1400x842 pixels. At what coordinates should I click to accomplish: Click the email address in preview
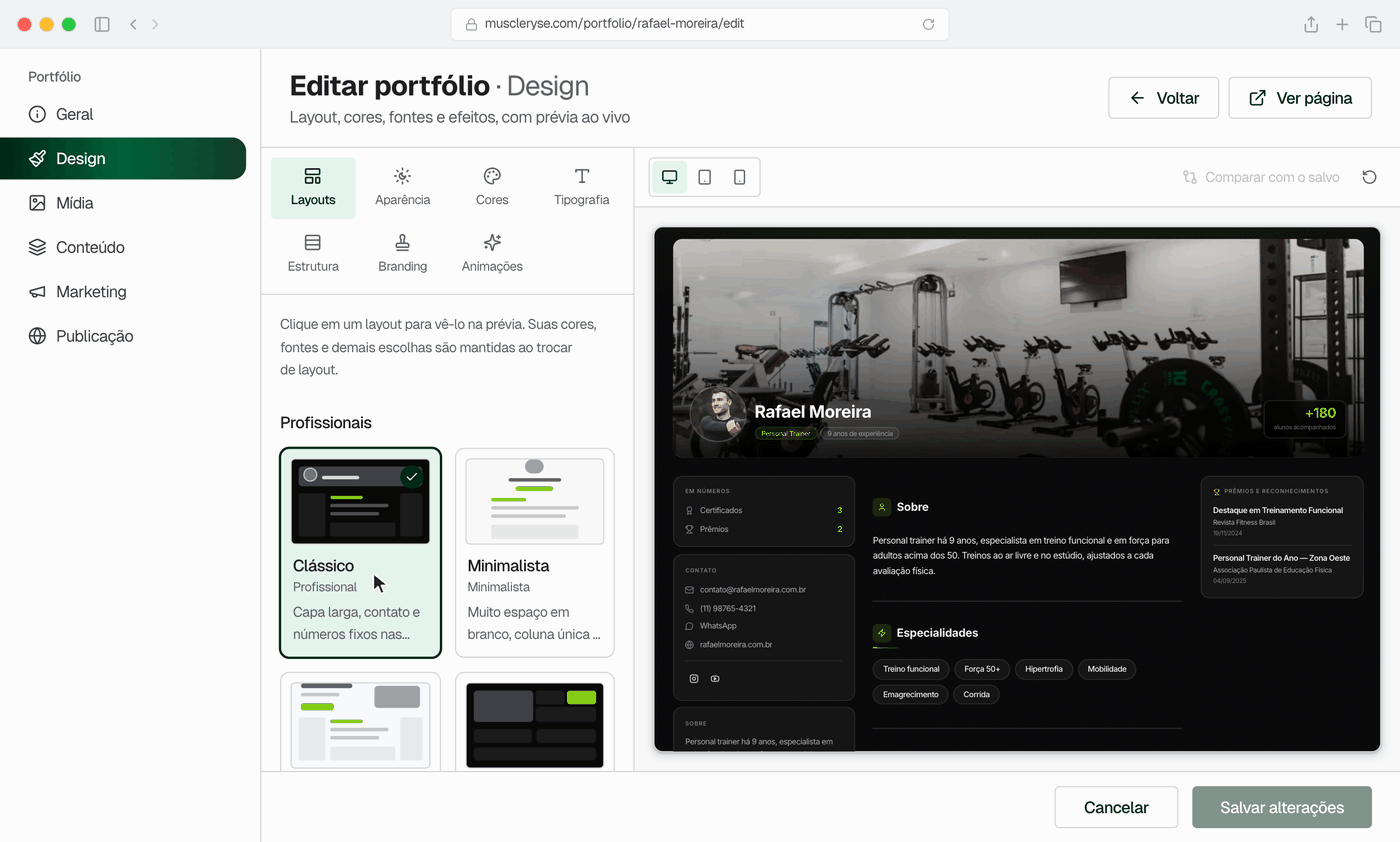[753, 590]
